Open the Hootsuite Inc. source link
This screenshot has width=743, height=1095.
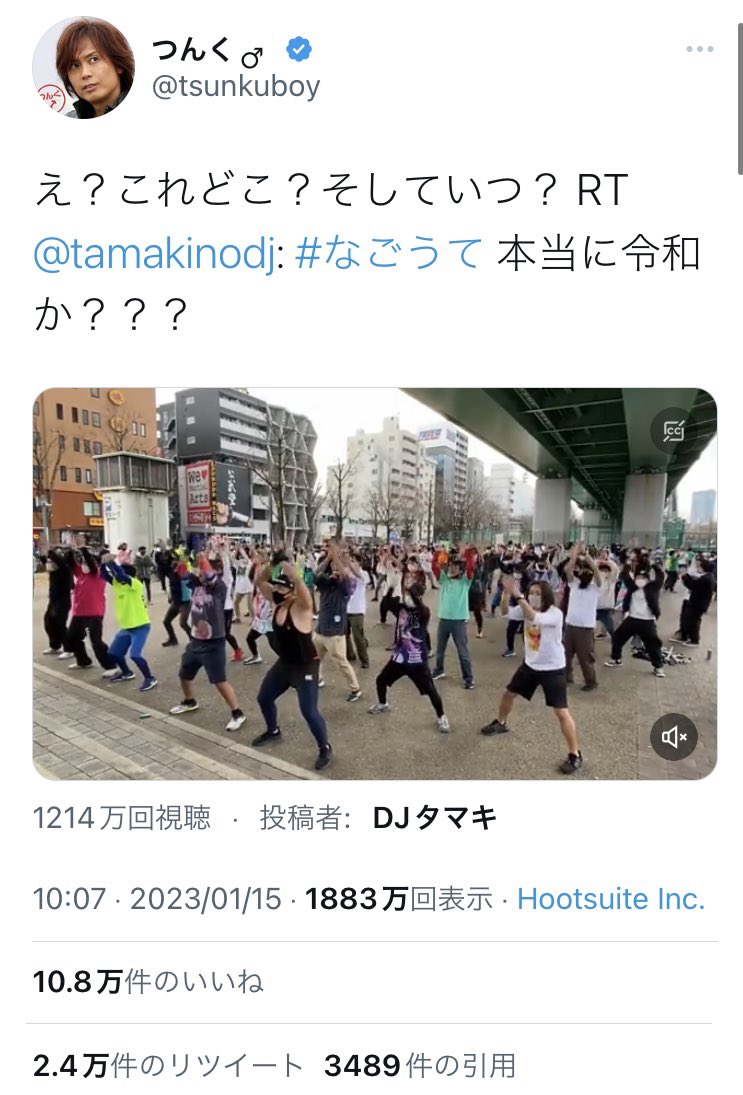(611, 899)
